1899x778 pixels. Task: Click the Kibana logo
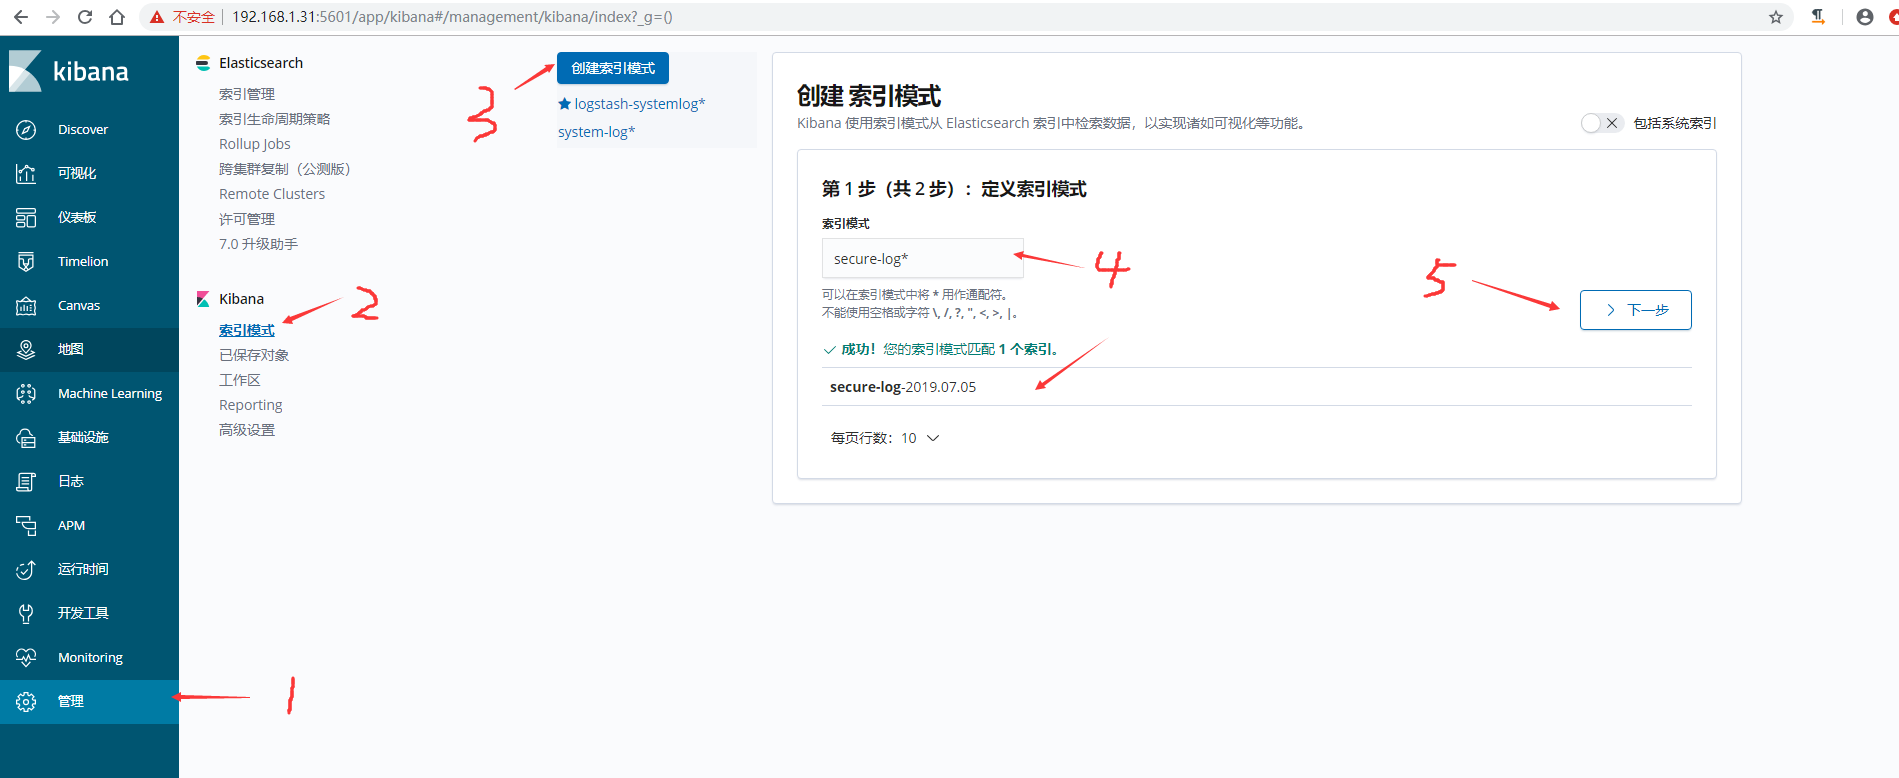coord(68,71)
